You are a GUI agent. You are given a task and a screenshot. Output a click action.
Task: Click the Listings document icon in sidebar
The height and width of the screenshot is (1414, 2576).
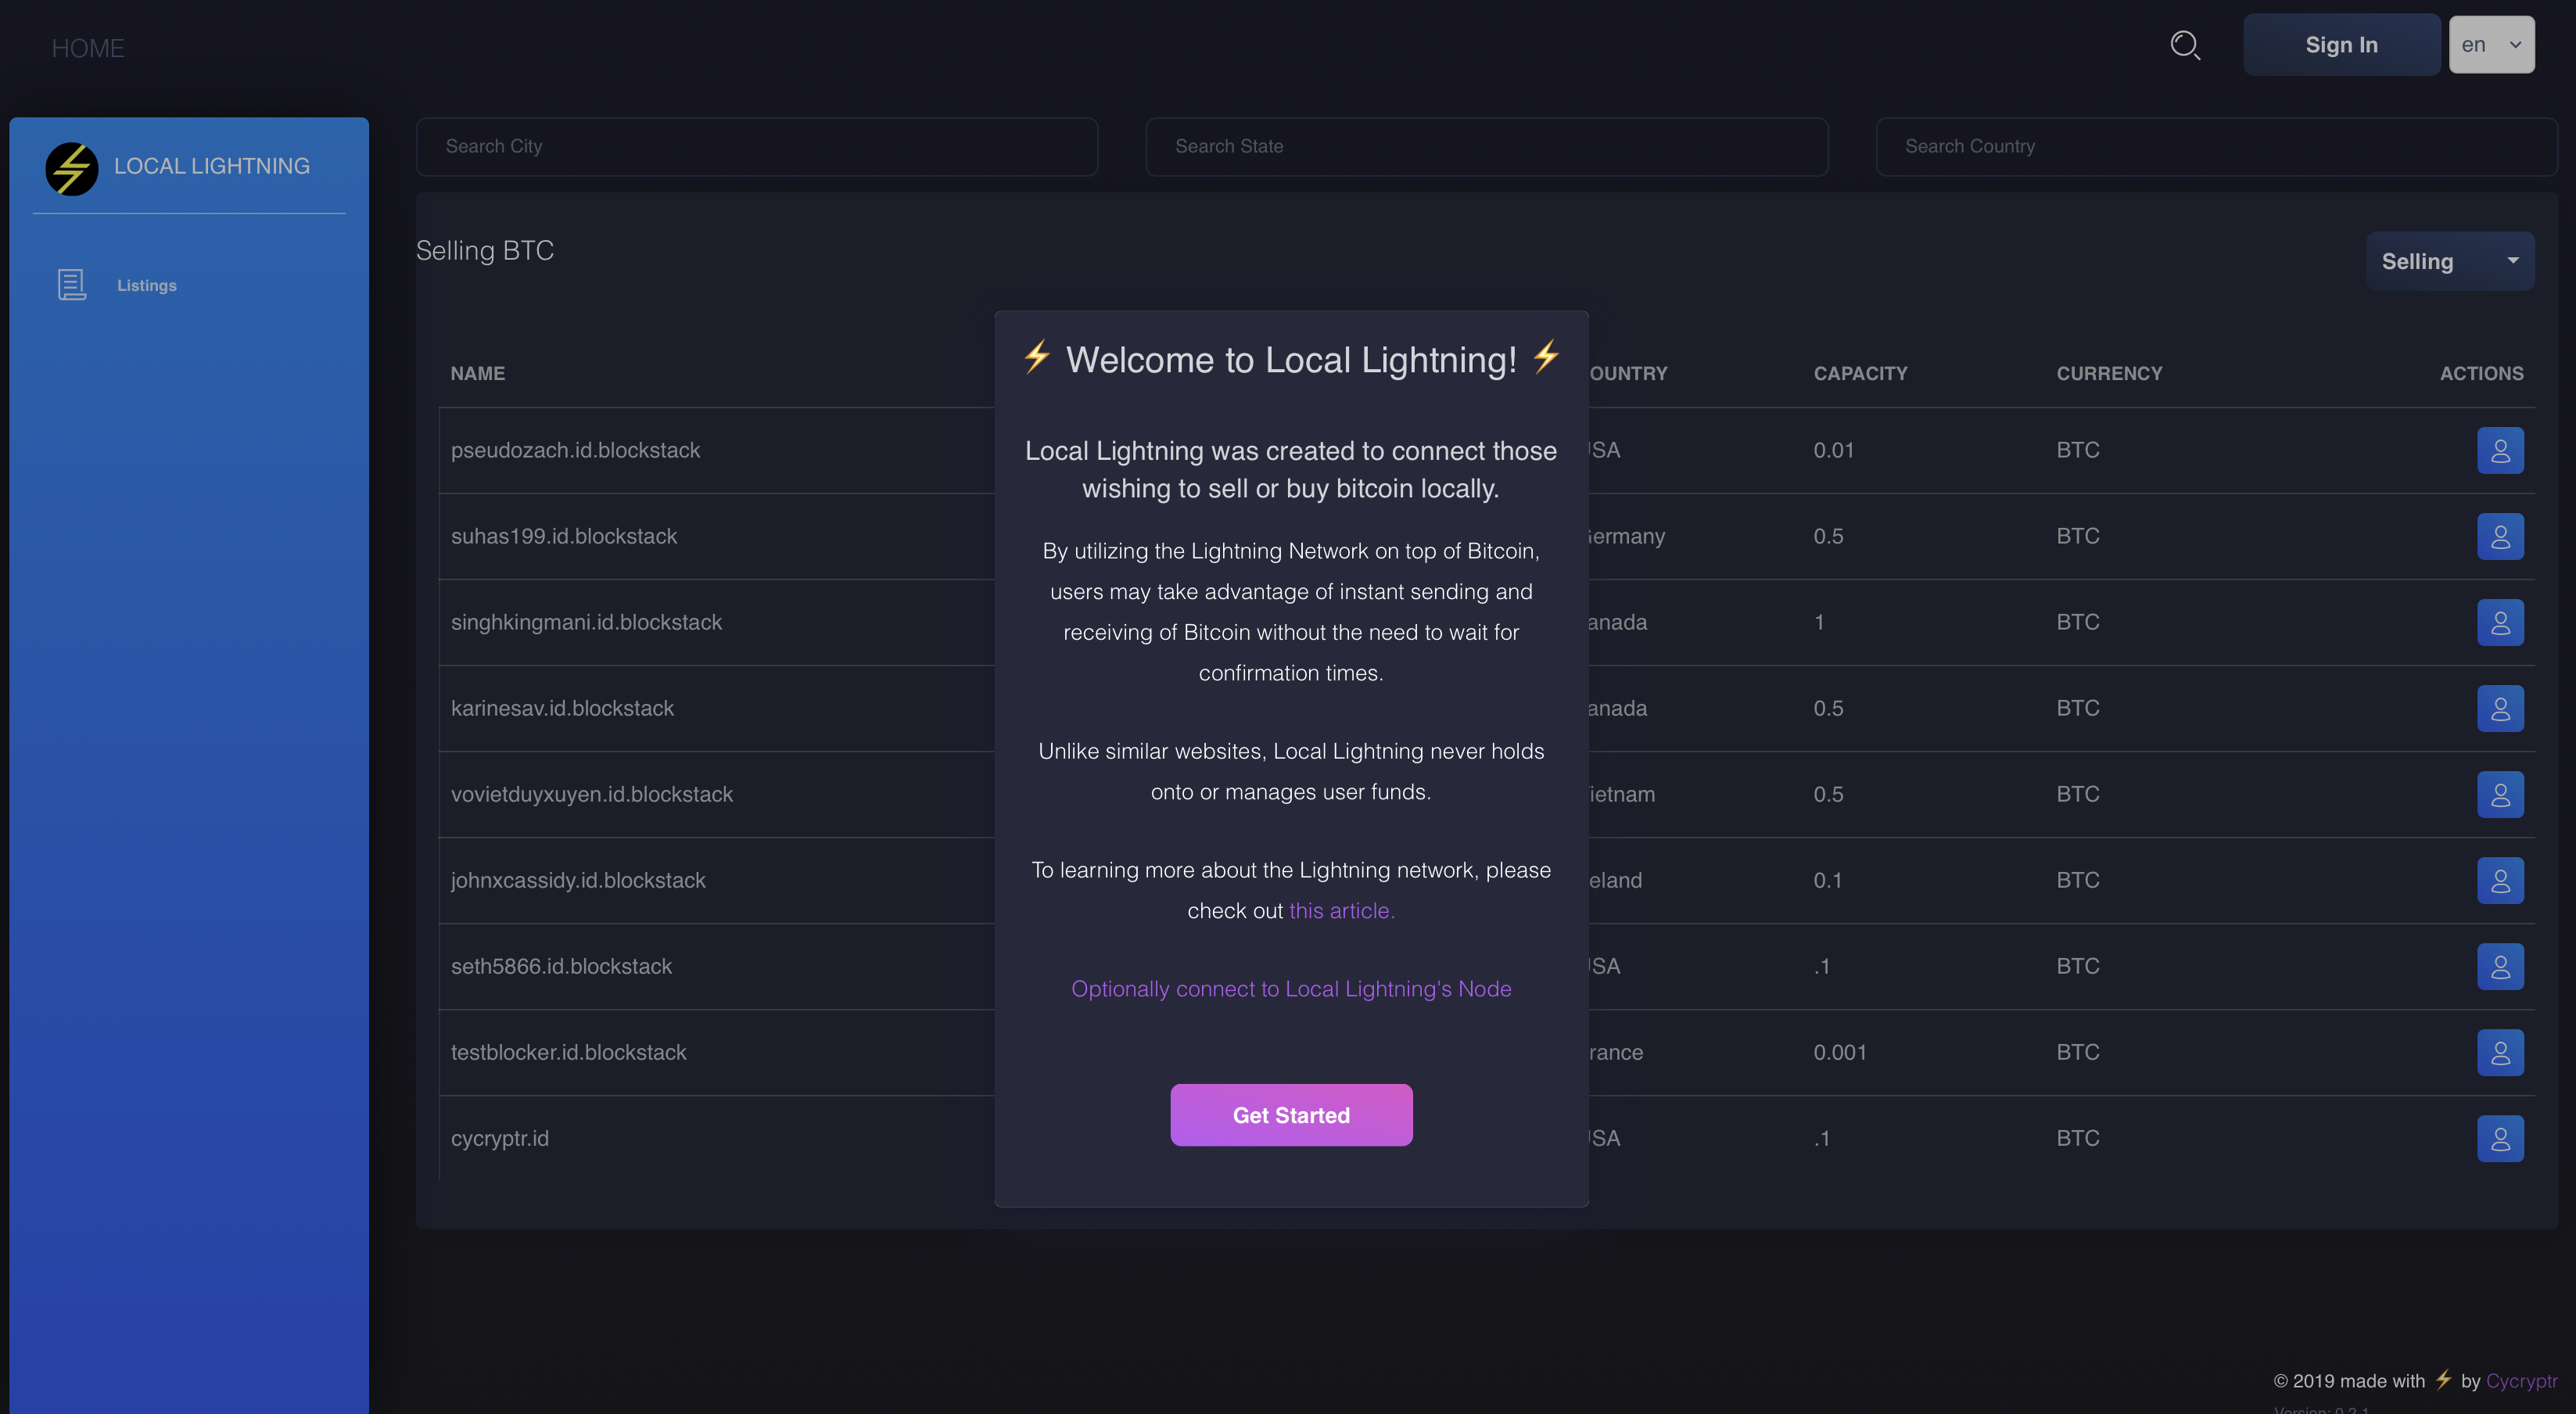[71, 285]
